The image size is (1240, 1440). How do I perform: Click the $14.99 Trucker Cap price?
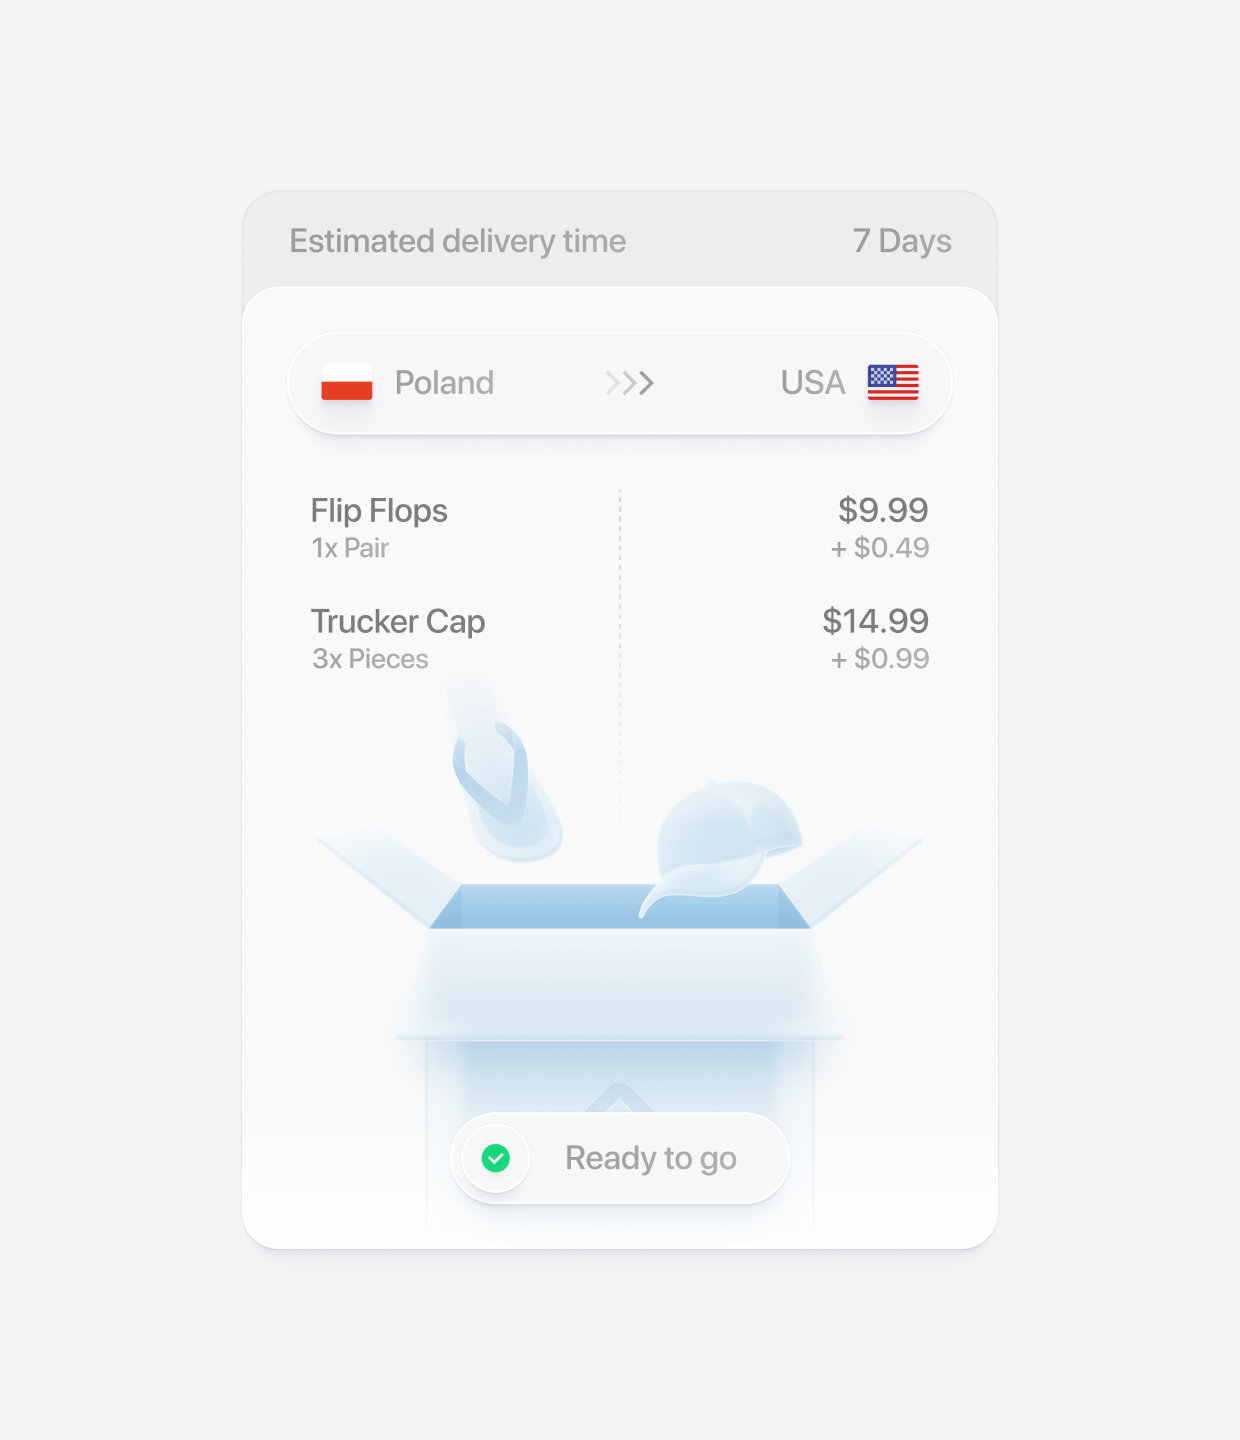click(875, 621)
